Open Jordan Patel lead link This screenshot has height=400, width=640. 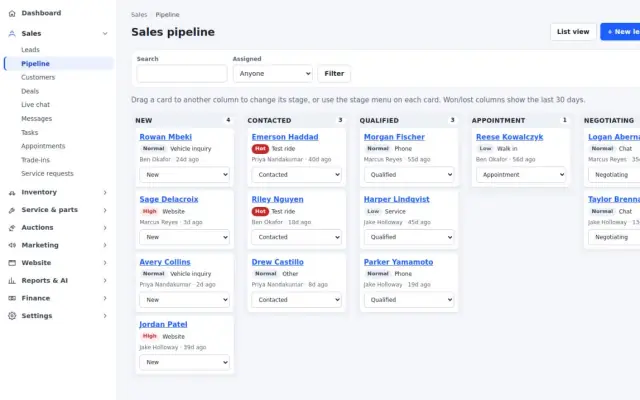[163, 324]
